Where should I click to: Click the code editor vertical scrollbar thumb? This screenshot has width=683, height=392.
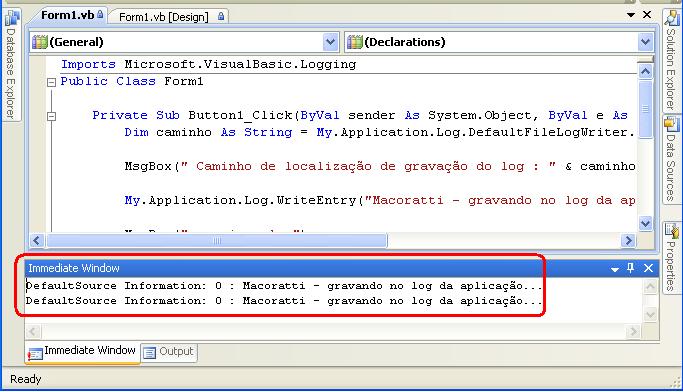tap(646, 109)
